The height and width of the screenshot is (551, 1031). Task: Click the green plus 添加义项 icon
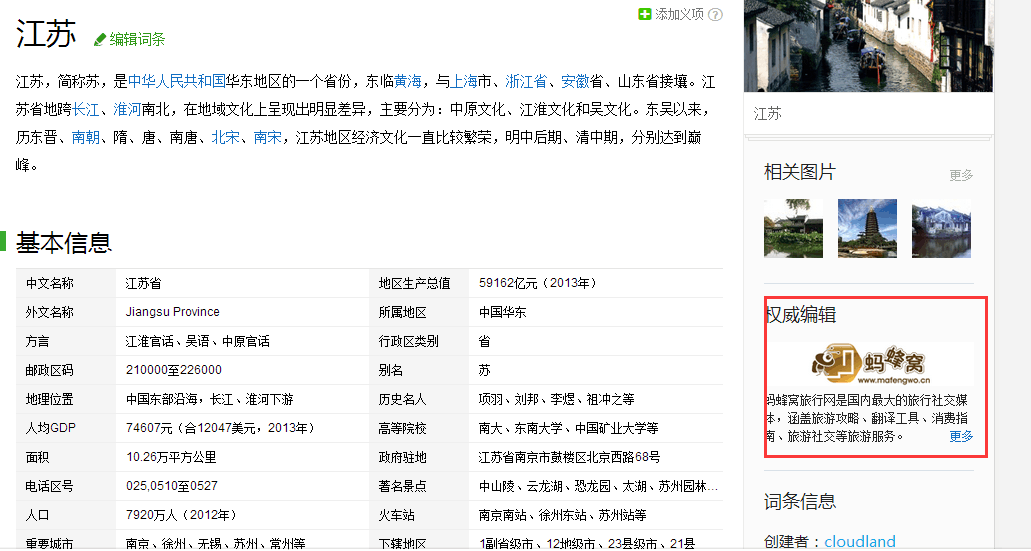tap(645, 14)
